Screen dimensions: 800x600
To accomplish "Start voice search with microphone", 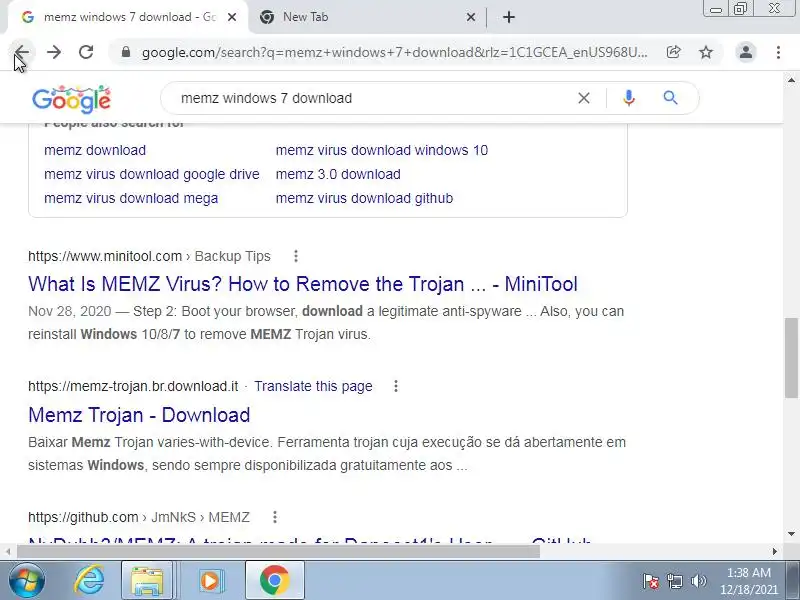I will point(629,98).
